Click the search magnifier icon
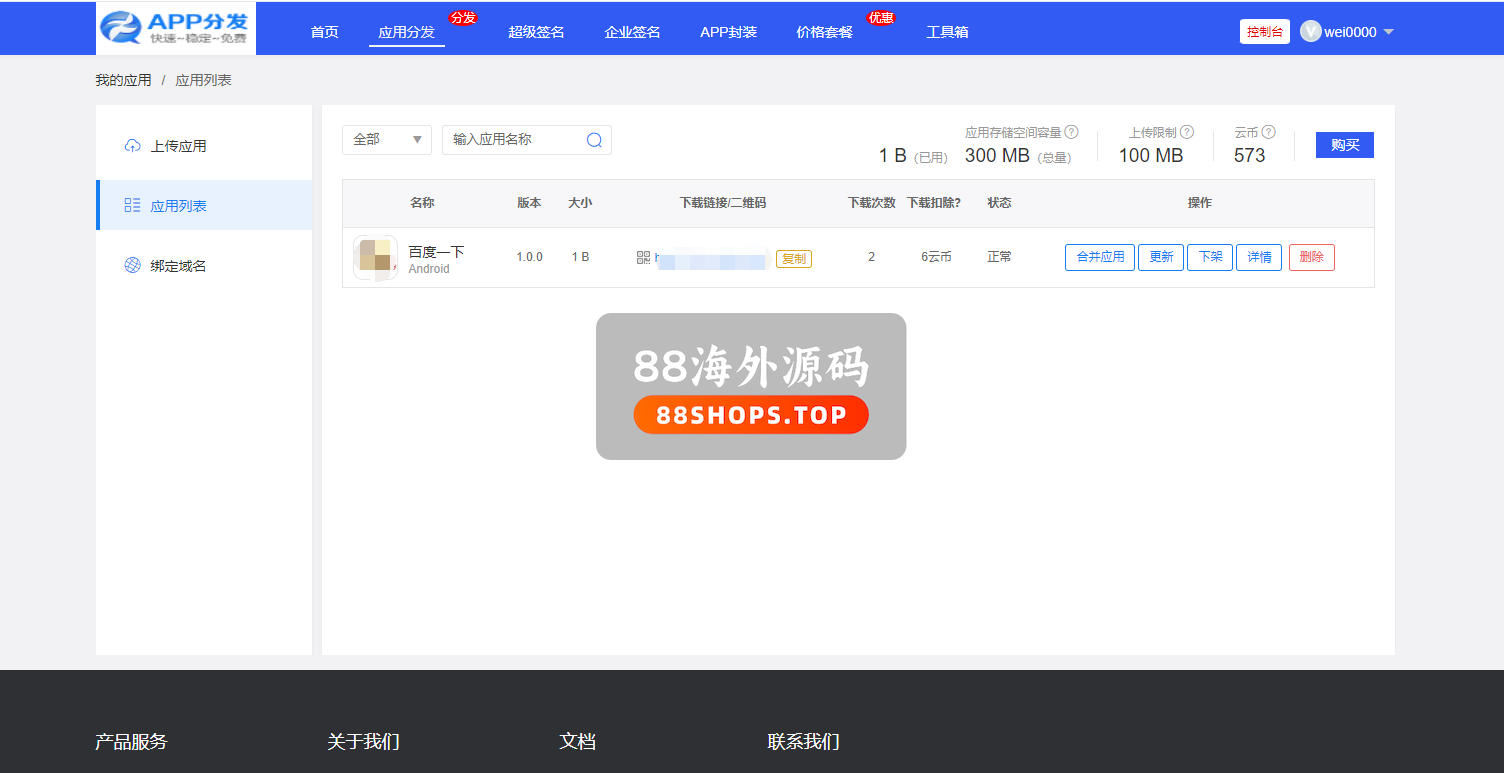Image resolution: width=1504 pixels, height=773 pixels. [x=594, y=140]
